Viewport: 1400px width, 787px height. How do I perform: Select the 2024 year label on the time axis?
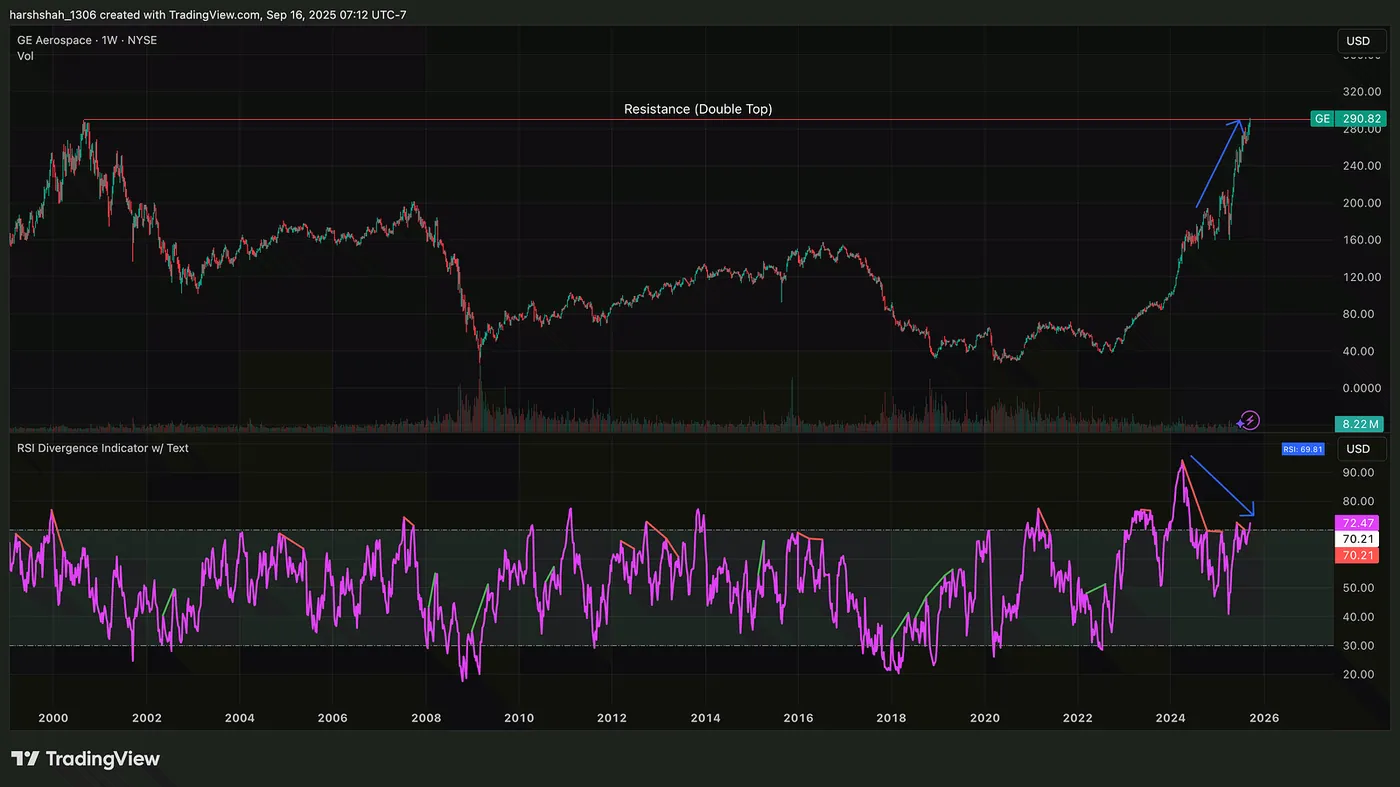1171,718
